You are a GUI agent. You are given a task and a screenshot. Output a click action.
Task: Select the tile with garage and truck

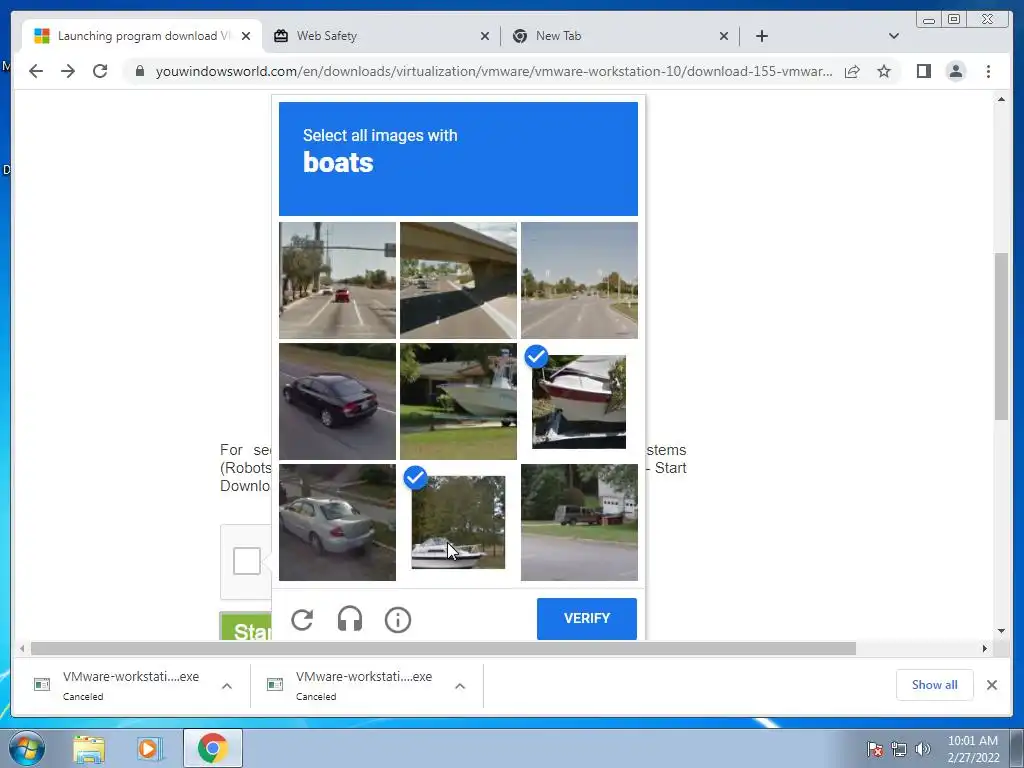579,522
